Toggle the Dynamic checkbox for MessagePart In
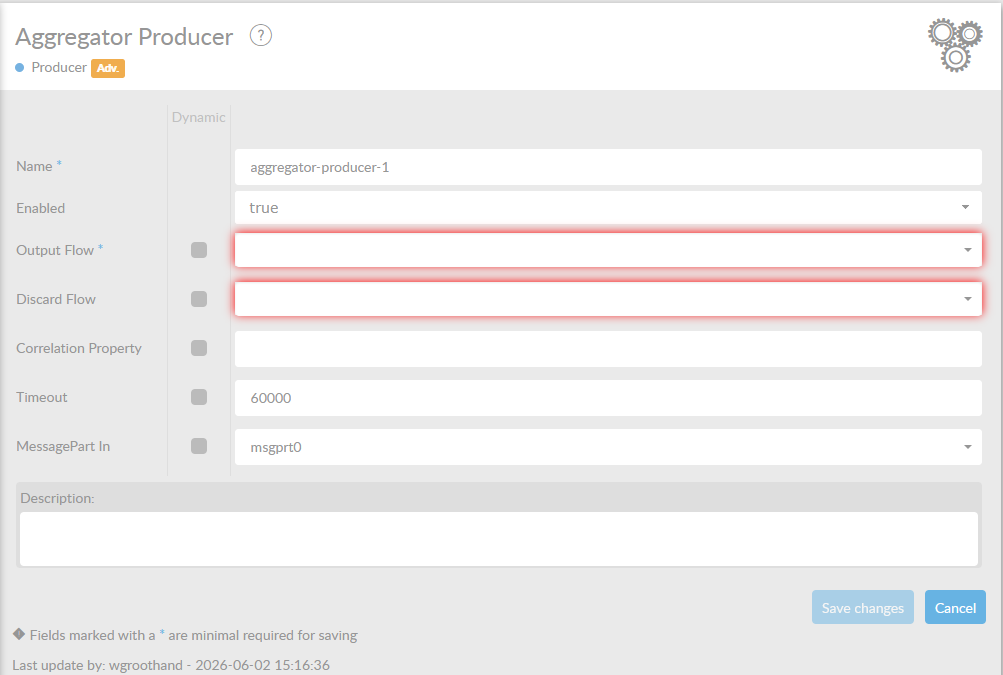This screenshot has width=1003, height=675. (x=199, y=446)
